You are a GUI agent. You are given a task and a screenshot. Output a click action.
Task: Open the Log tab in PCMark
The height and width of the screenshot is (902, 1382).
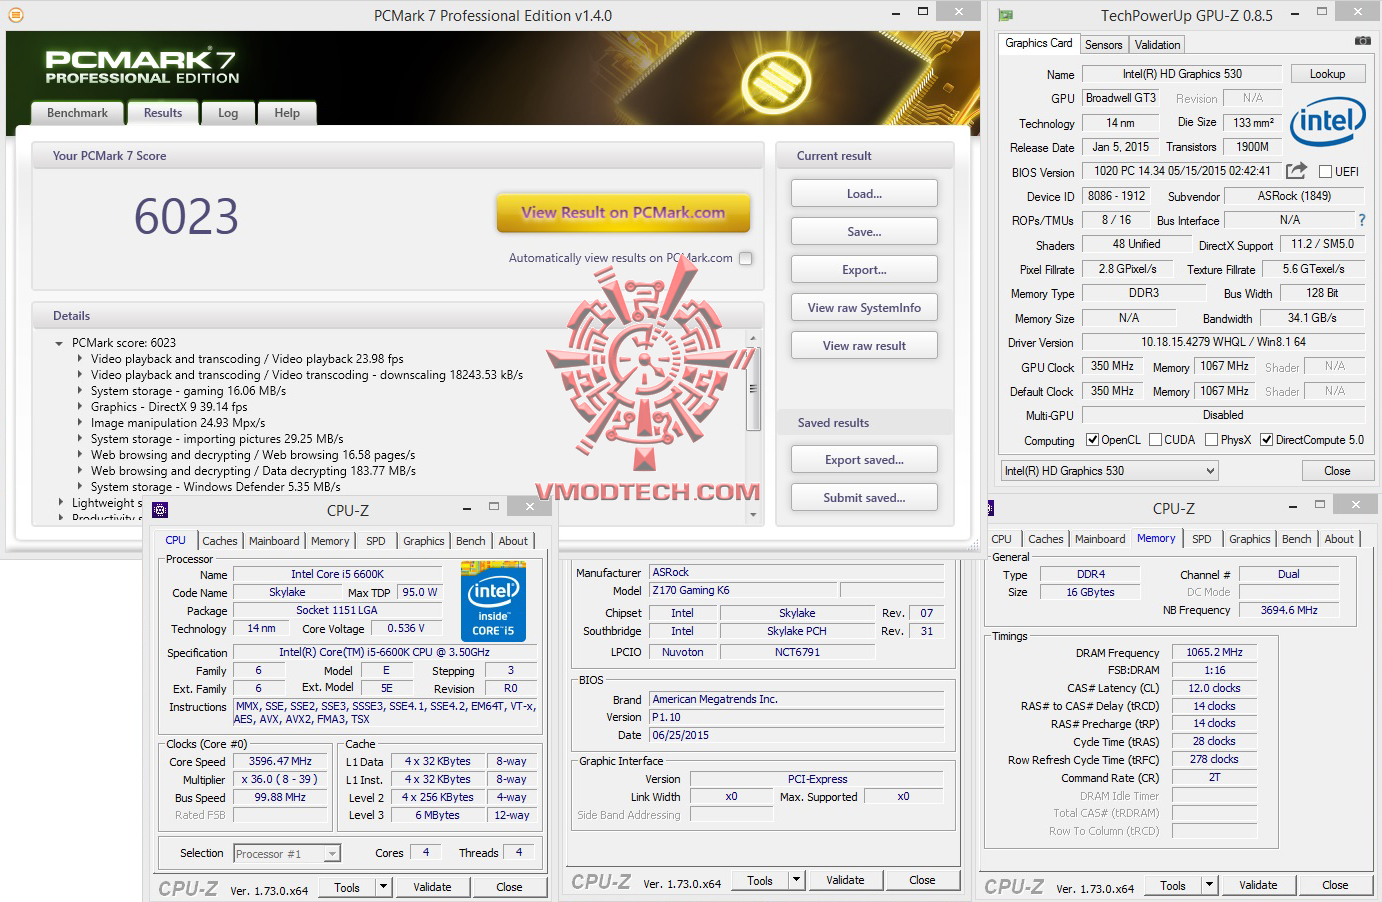pos(228,113)
